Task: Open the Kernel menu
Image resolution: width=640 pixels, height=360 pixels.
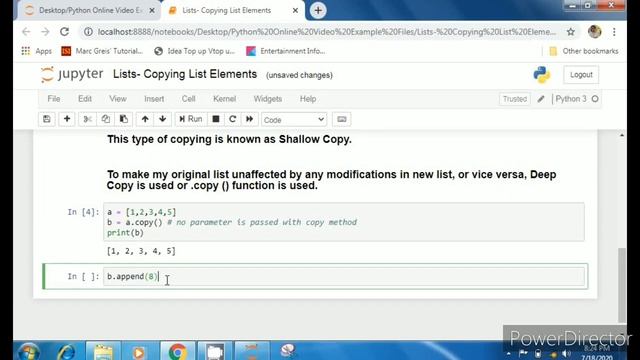Action: coord(224,99)
